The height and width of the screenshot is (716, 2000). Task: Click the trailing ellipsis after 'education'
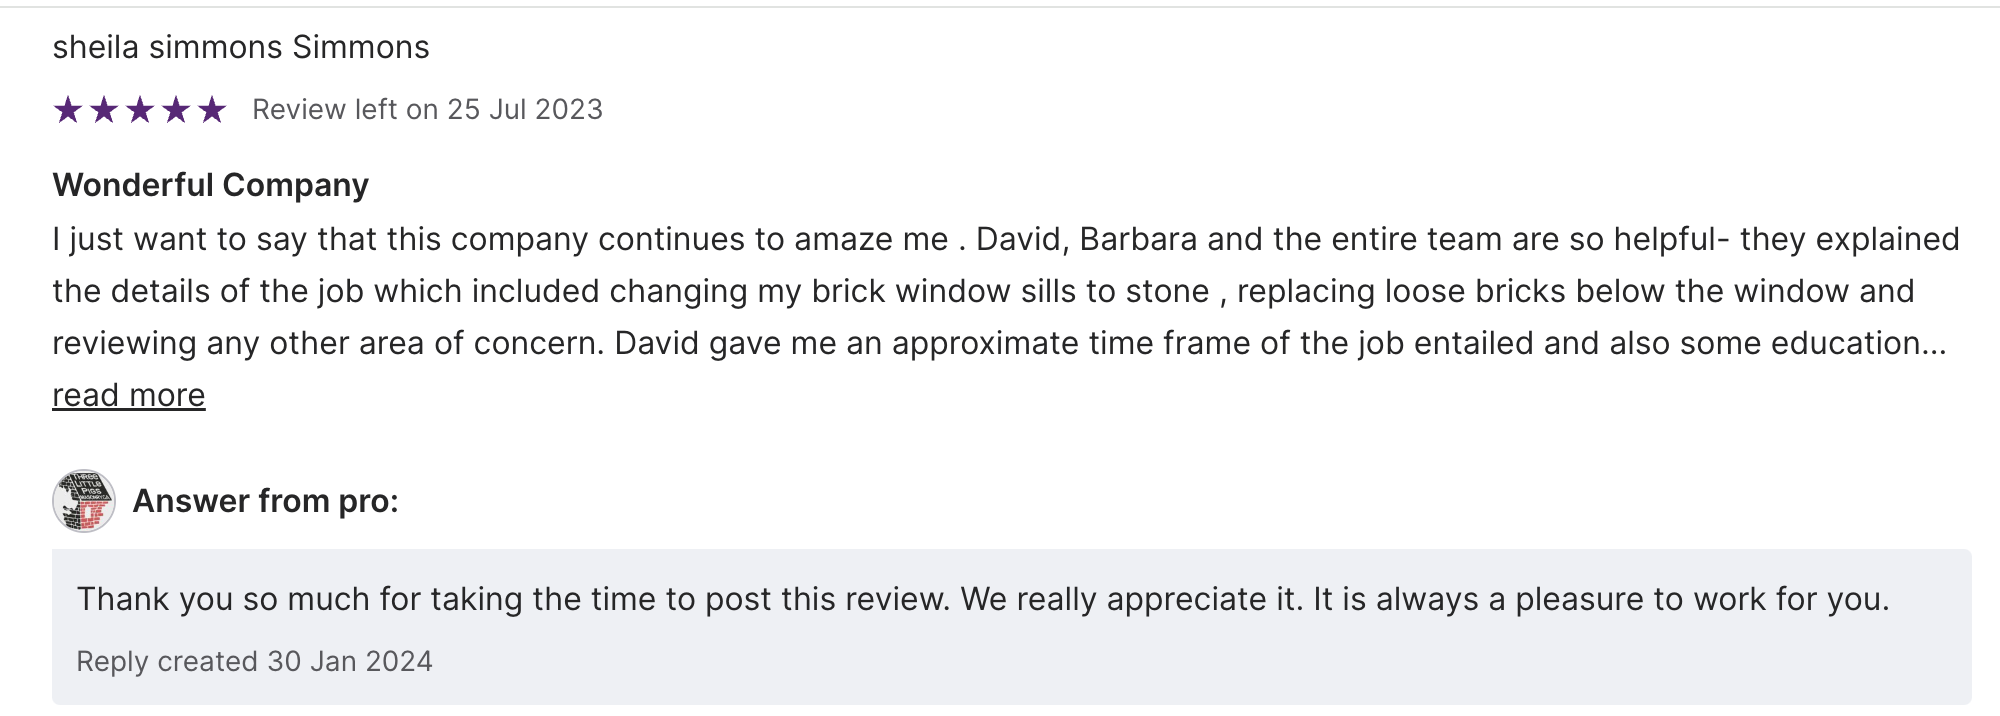pos(1934,344)
